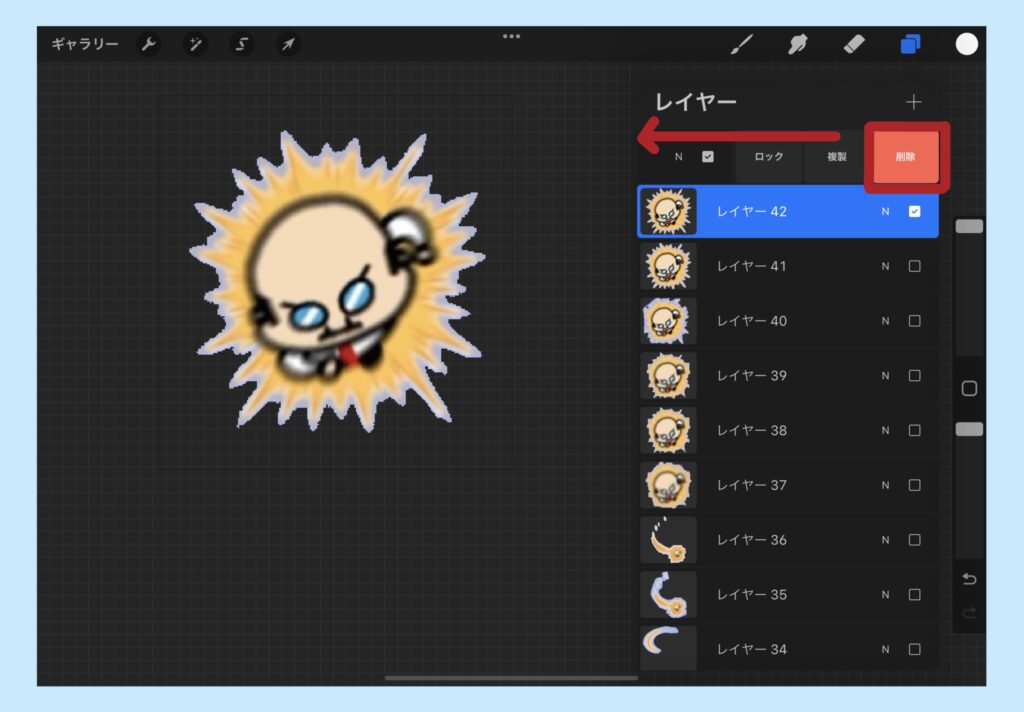Viewport: 1024px width, 712px height.
Task: Show レイヤー 38 visibility checkbox
Action: click(914, 430)
